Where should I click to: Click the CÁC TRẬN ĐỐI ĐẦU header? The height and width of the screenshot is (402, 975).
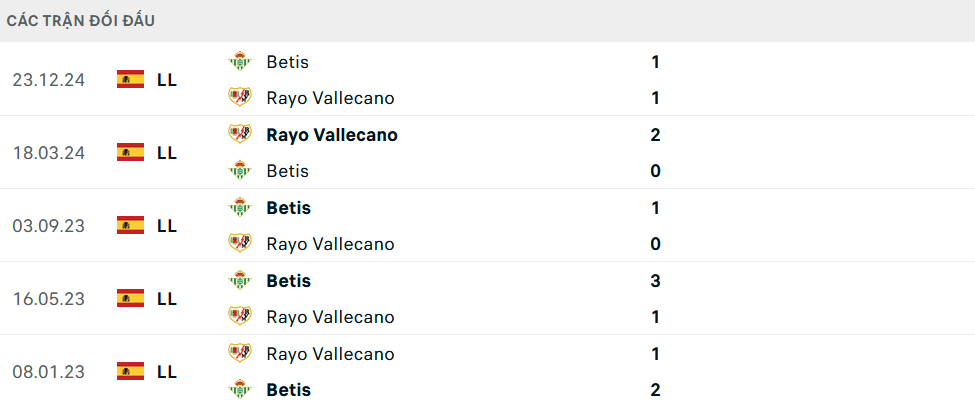[x=80, y=20]
